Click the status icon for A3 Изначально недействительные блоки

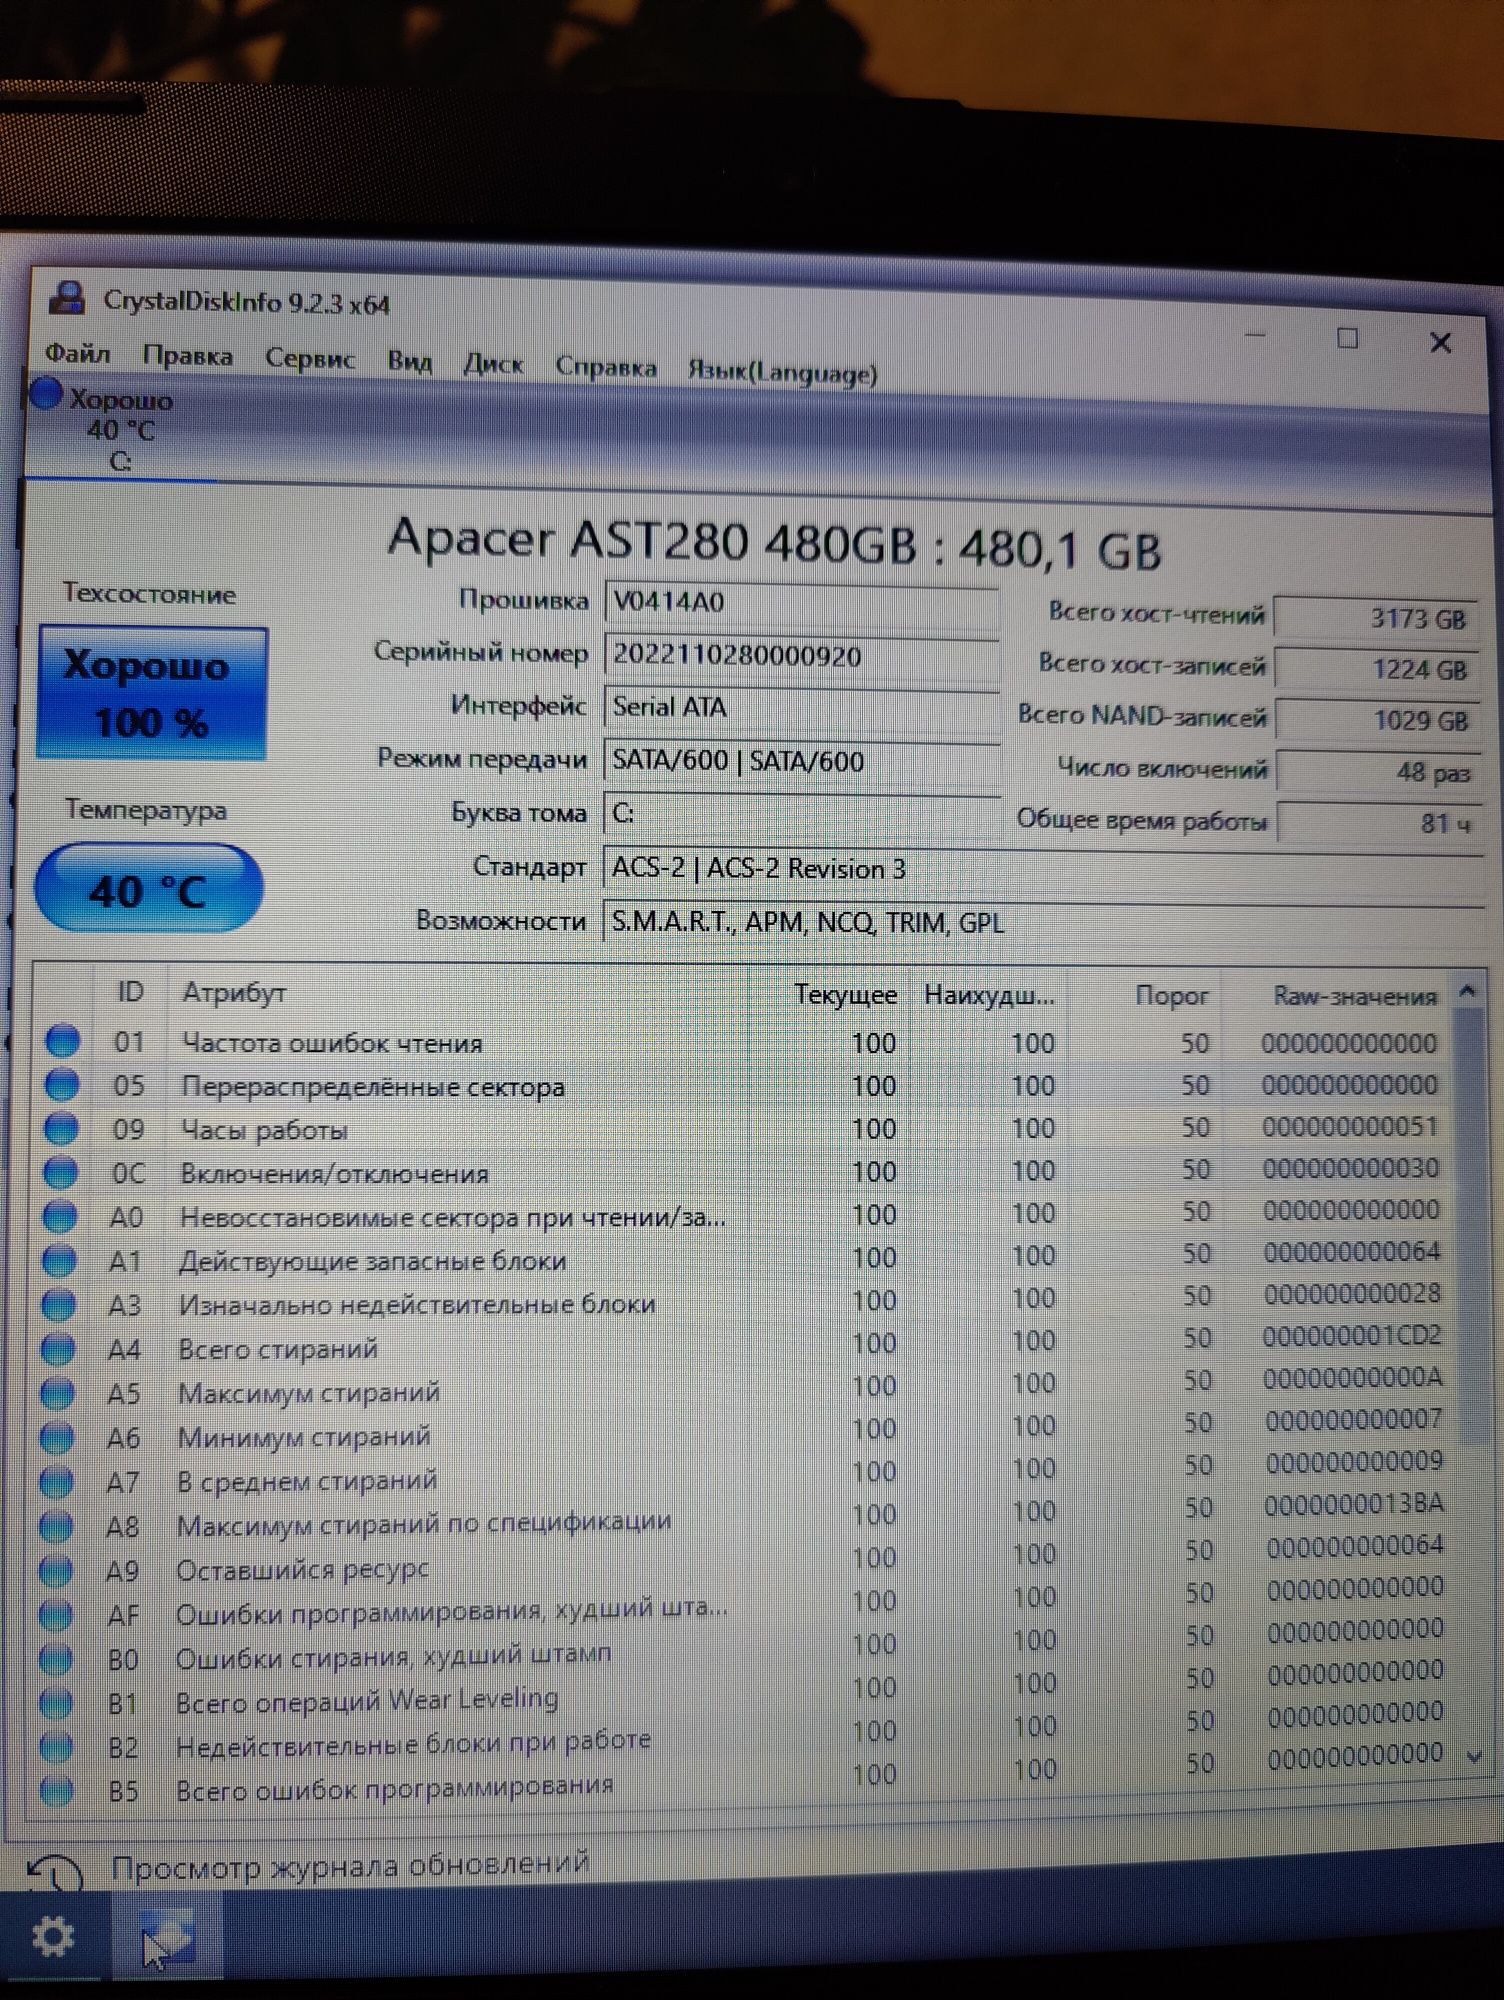pos(59,1303)
